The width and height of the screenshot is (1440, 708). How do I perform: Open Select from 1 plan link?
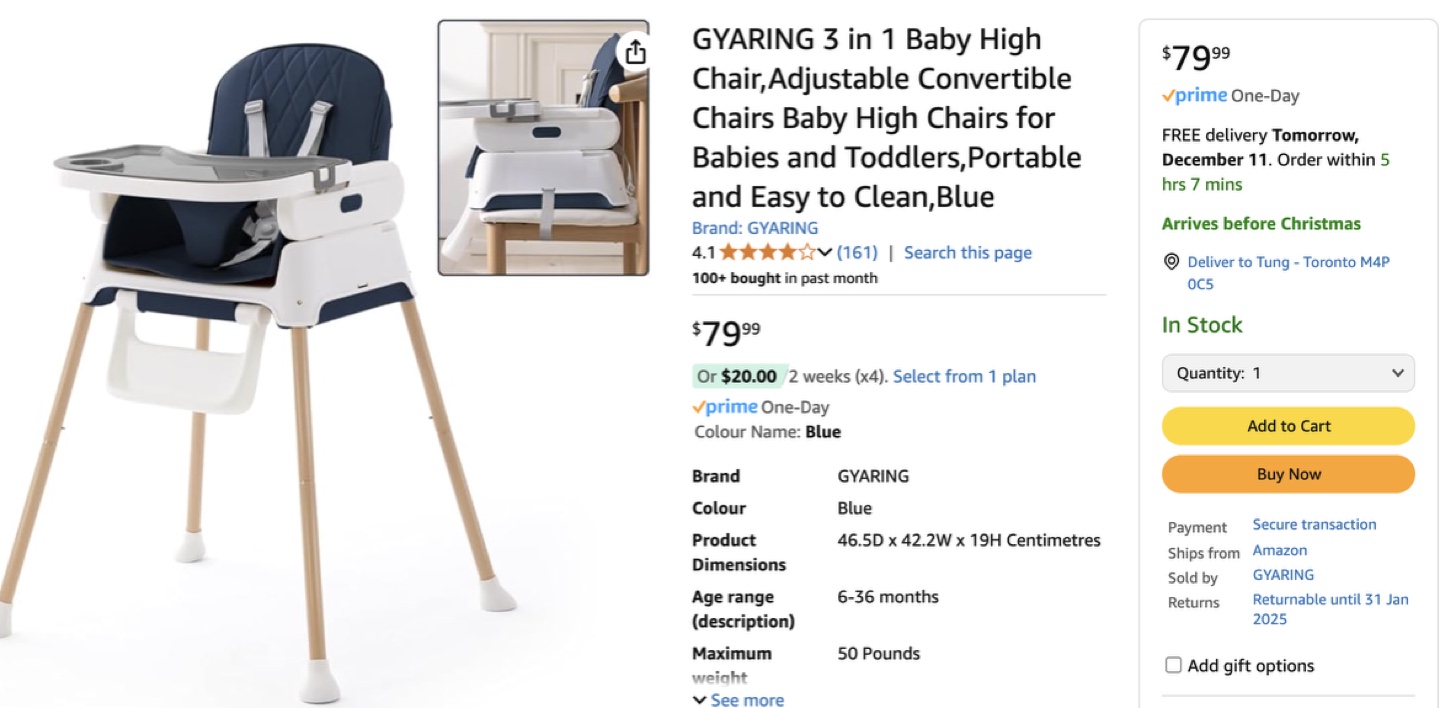pos(964,376)
